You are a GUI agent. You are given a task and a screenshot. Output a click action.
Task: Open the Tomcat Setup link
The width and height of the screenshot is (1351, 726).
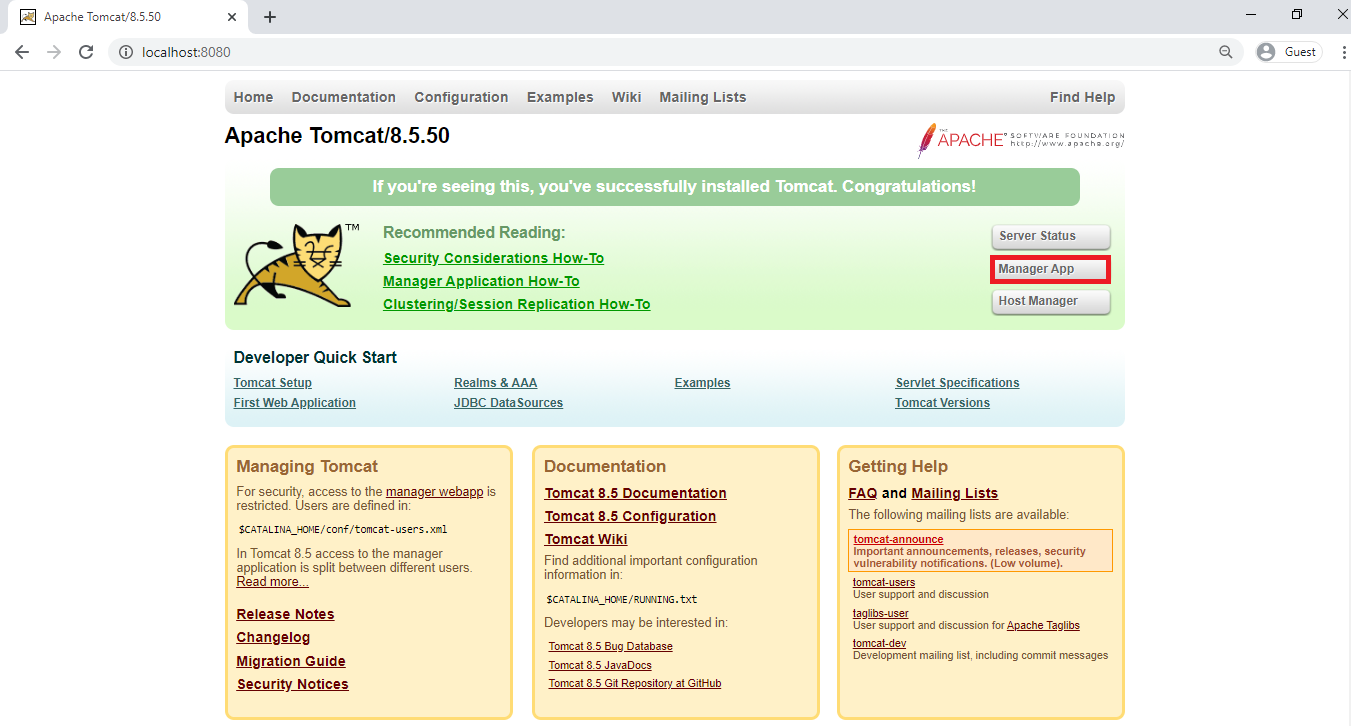[273, 383]
